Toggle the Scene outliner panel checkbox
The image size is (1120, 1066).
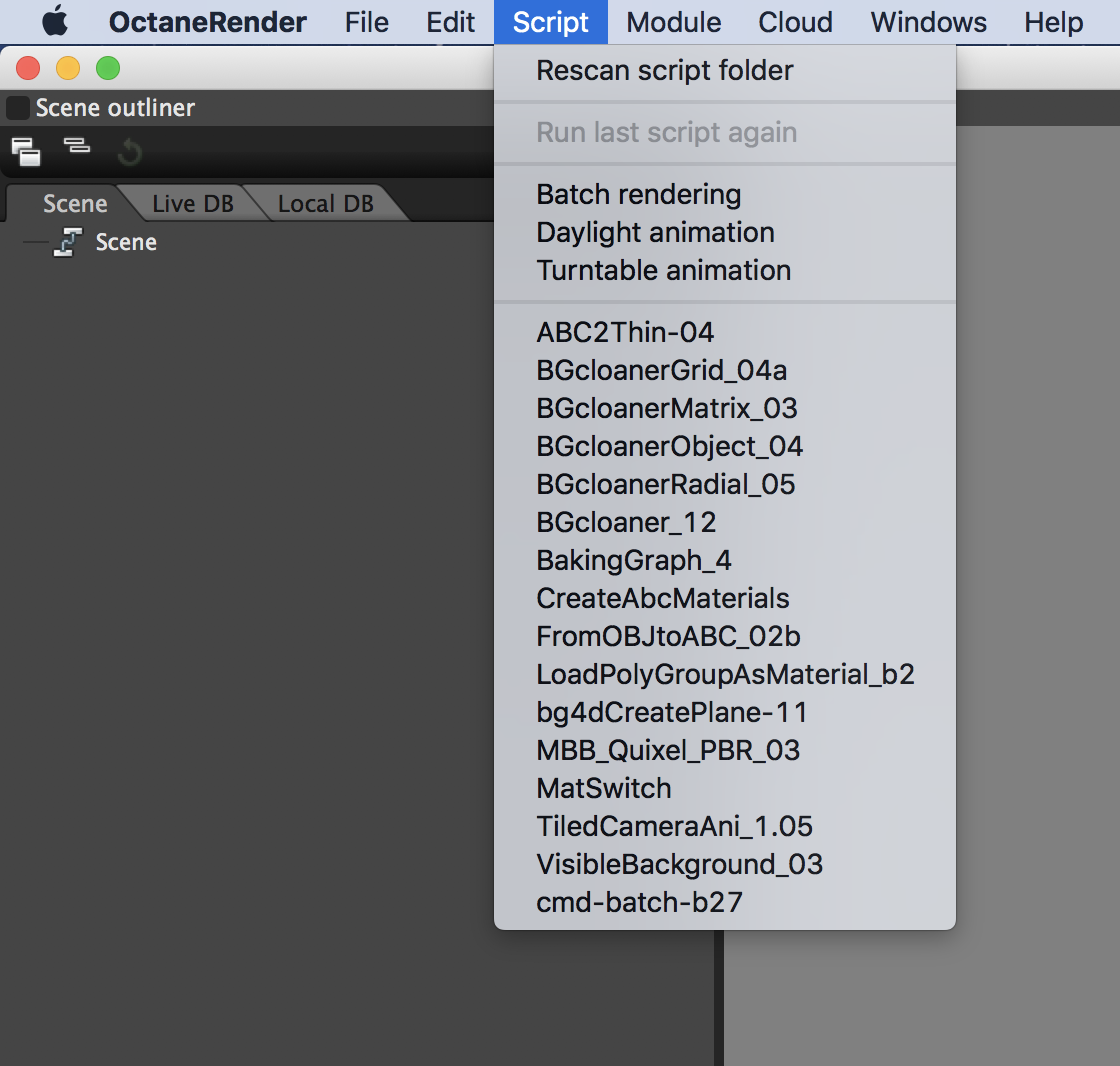[18, 108]
